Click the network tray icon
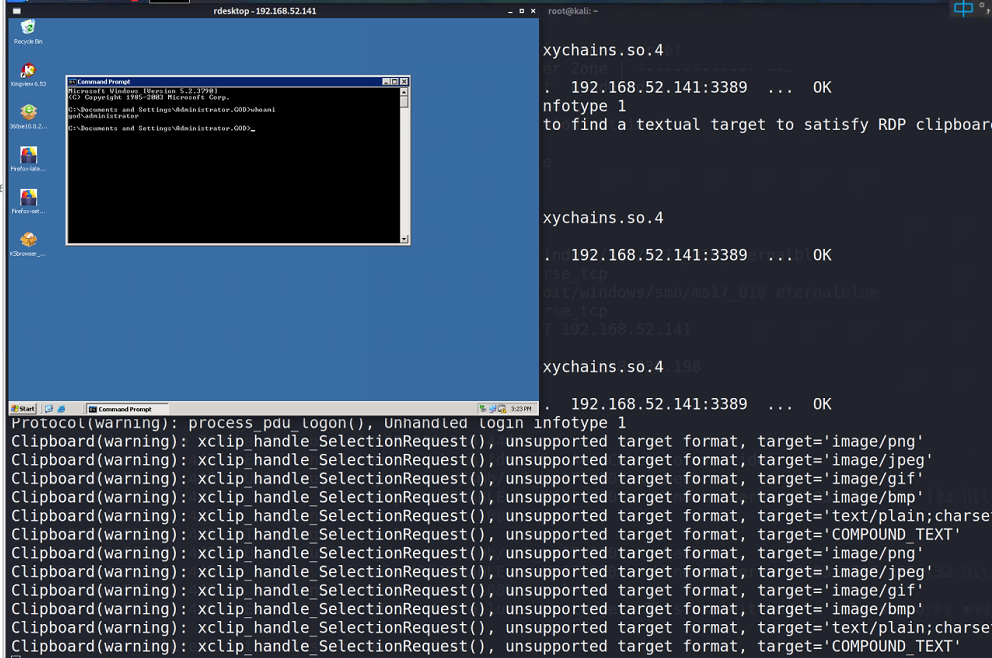The height and width of the screenshot is (658, 992). tap(492, 409)
